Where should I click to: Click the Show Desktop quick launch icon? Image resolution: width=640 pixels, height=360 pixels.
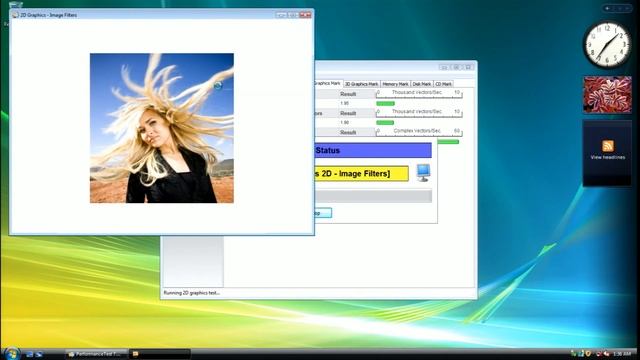point(29,354)
